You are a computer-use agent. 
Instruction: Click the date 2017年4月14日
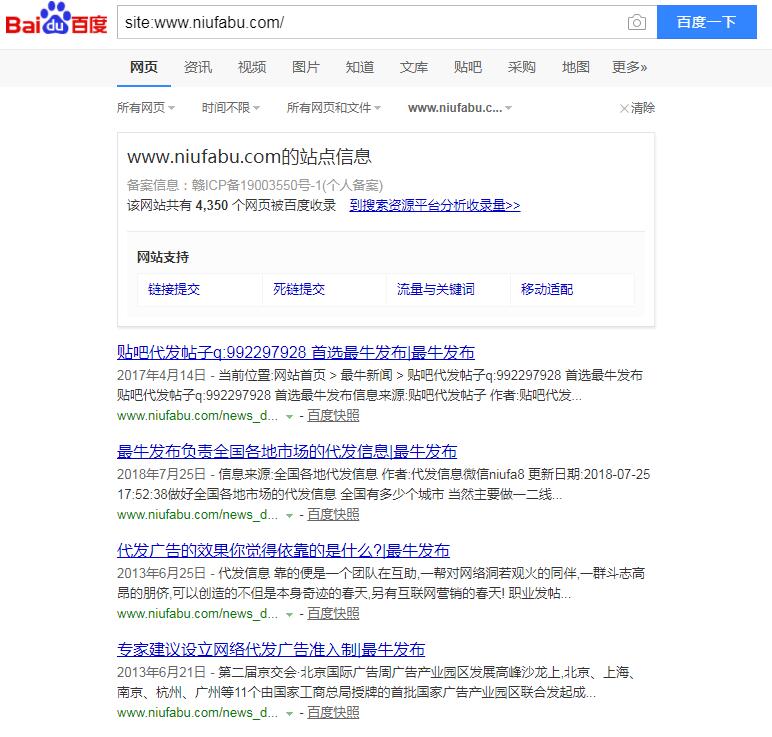pos(161,375)
